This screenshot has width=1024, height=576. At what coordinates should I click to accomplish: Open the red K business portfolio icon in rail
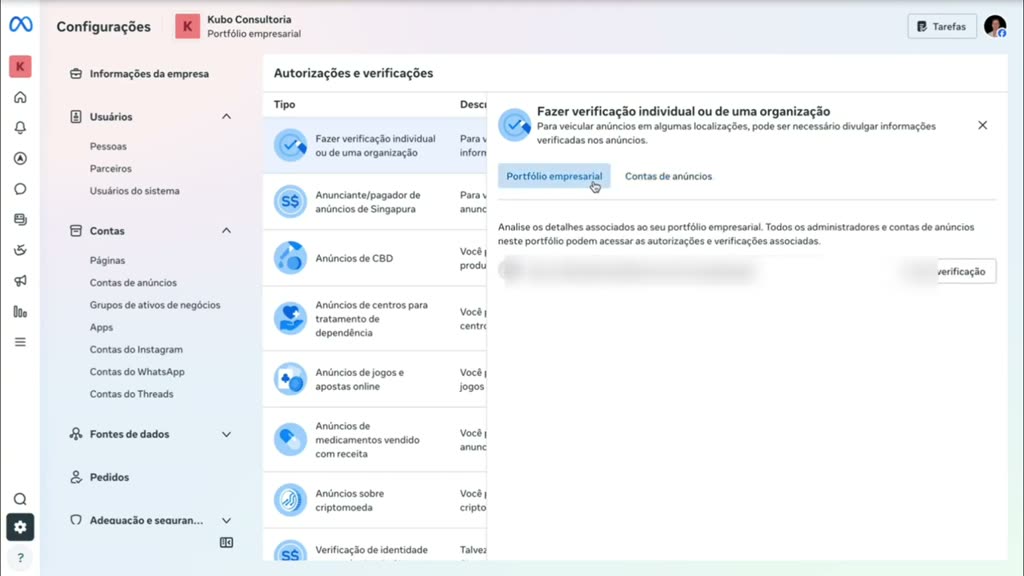coord(20,66)
